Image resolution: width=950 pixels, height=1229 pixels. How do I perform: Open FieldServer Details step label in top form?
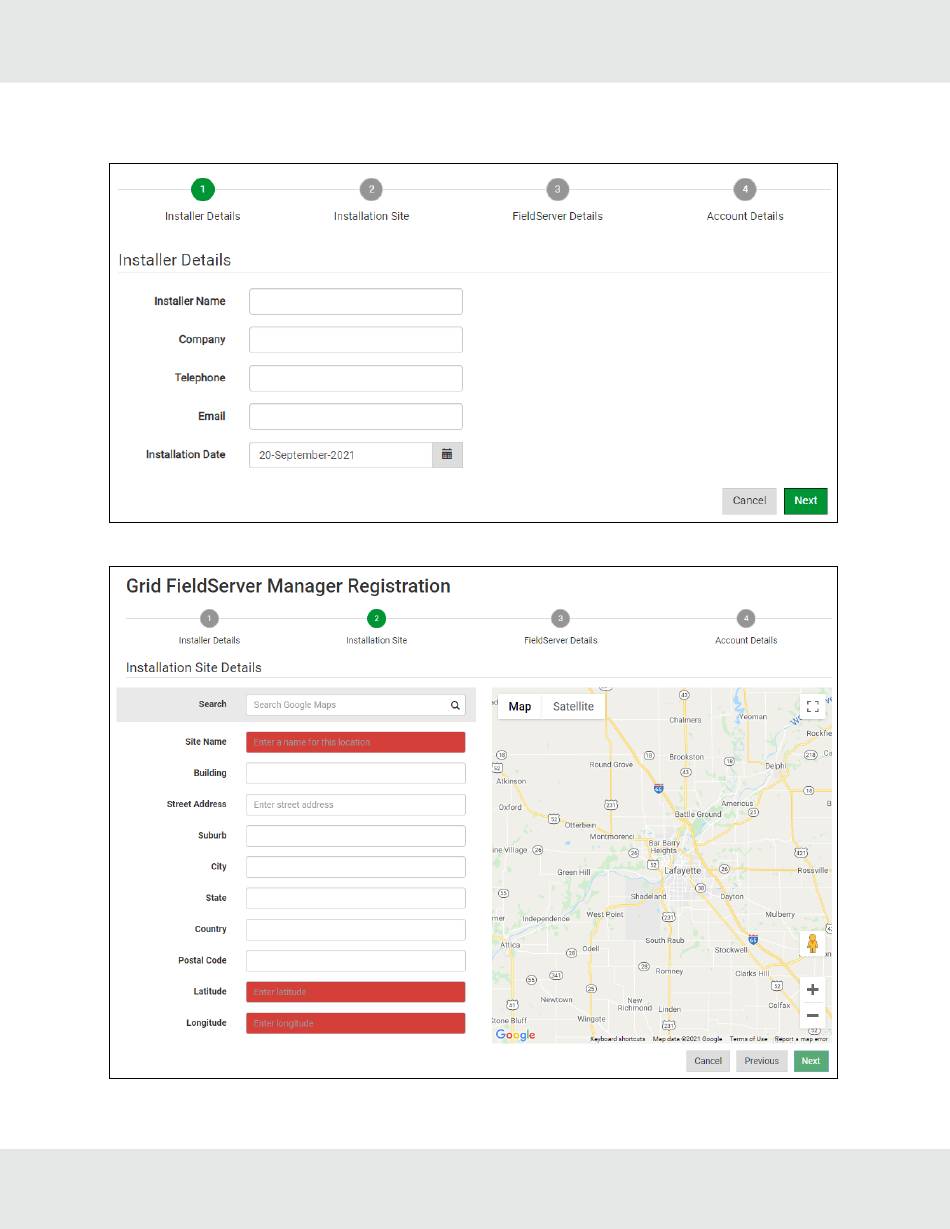557,216
